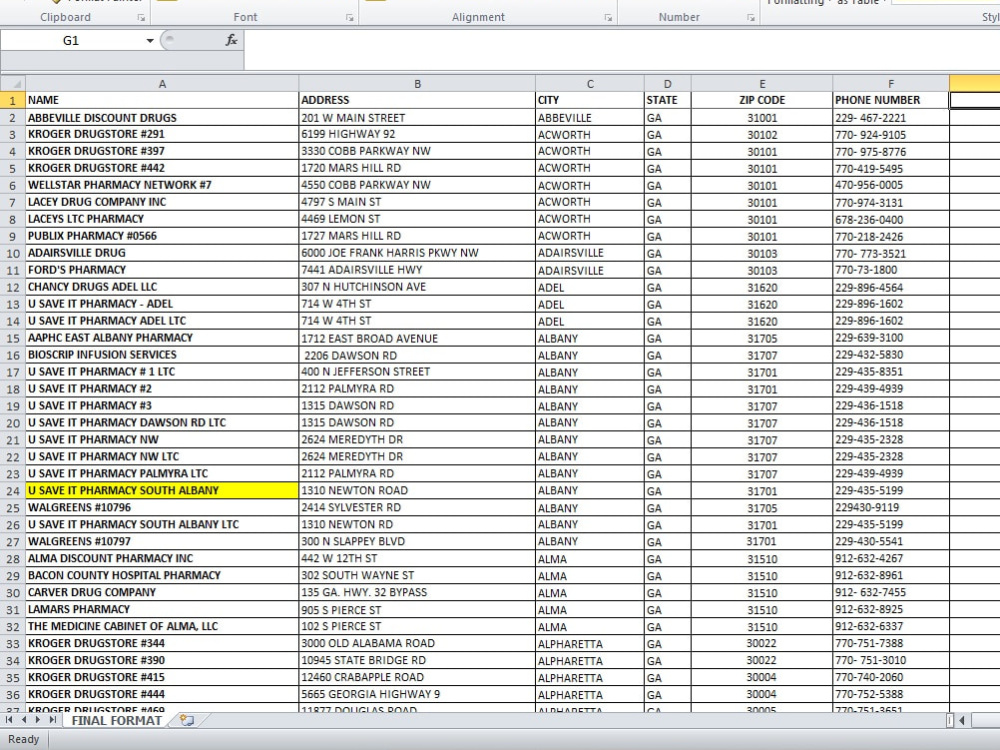Click the Select All corner triangle
The image size is (1000, 750).
13,84
